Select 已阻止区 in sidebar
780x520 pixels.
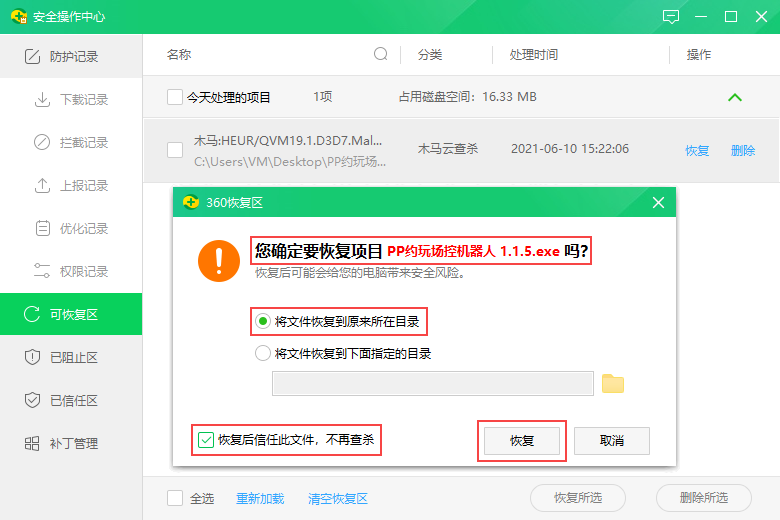[x=71, y=357]
